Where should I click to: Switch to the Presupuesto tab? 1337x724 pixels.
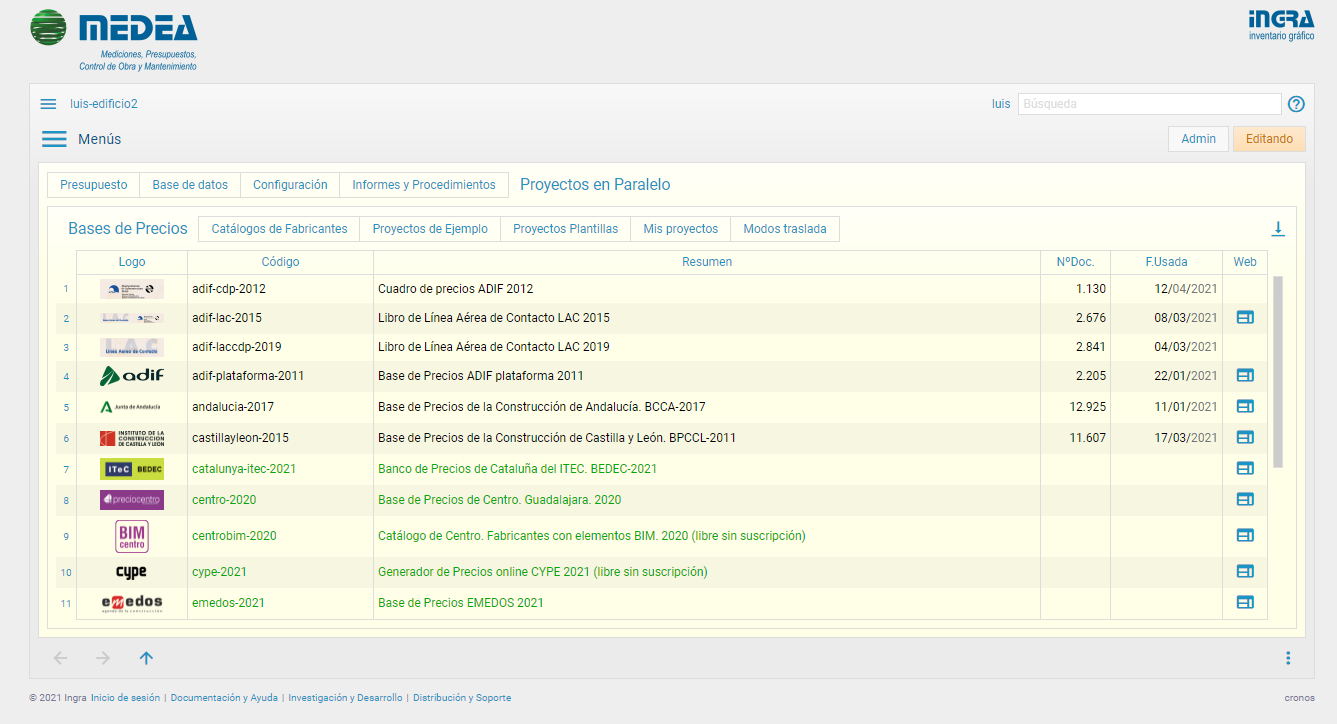click(94, 185)
